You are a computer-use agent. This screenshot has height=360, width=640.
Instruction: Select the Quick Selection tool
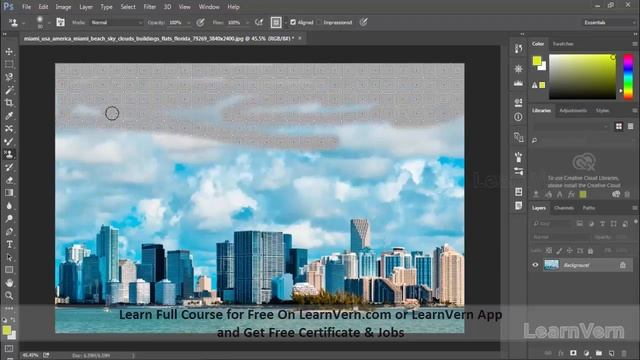pyautogui.click(x=9, y=77)
